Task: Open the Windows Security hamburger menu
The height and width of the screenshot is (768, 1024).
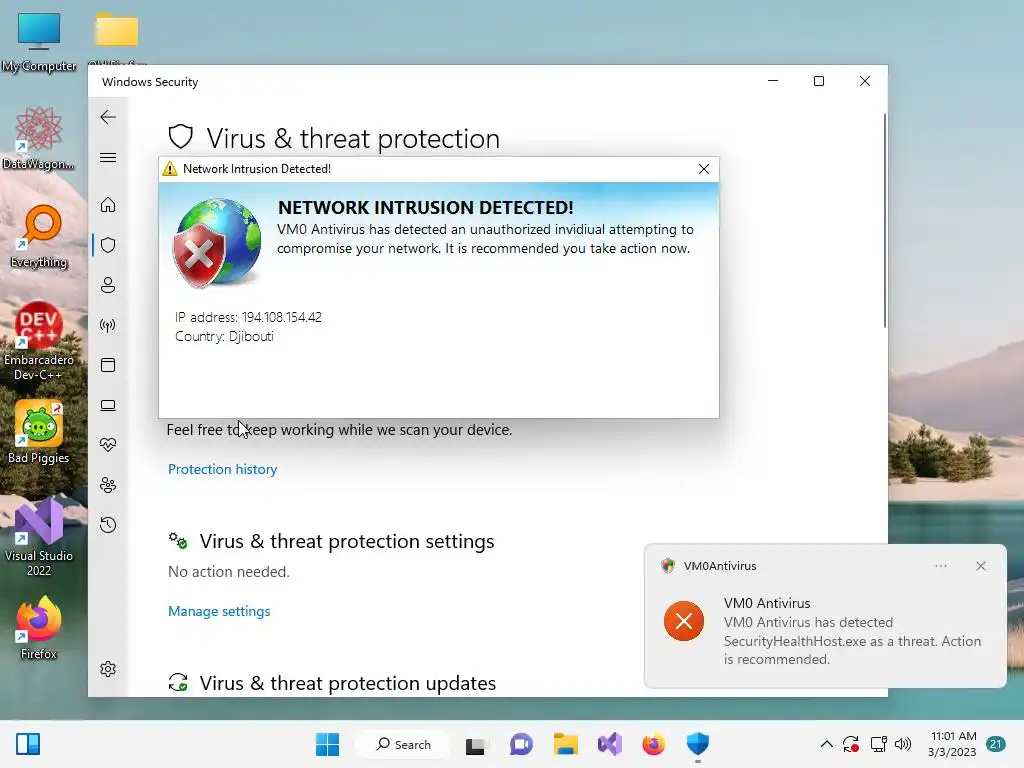Action: (108, 157)
